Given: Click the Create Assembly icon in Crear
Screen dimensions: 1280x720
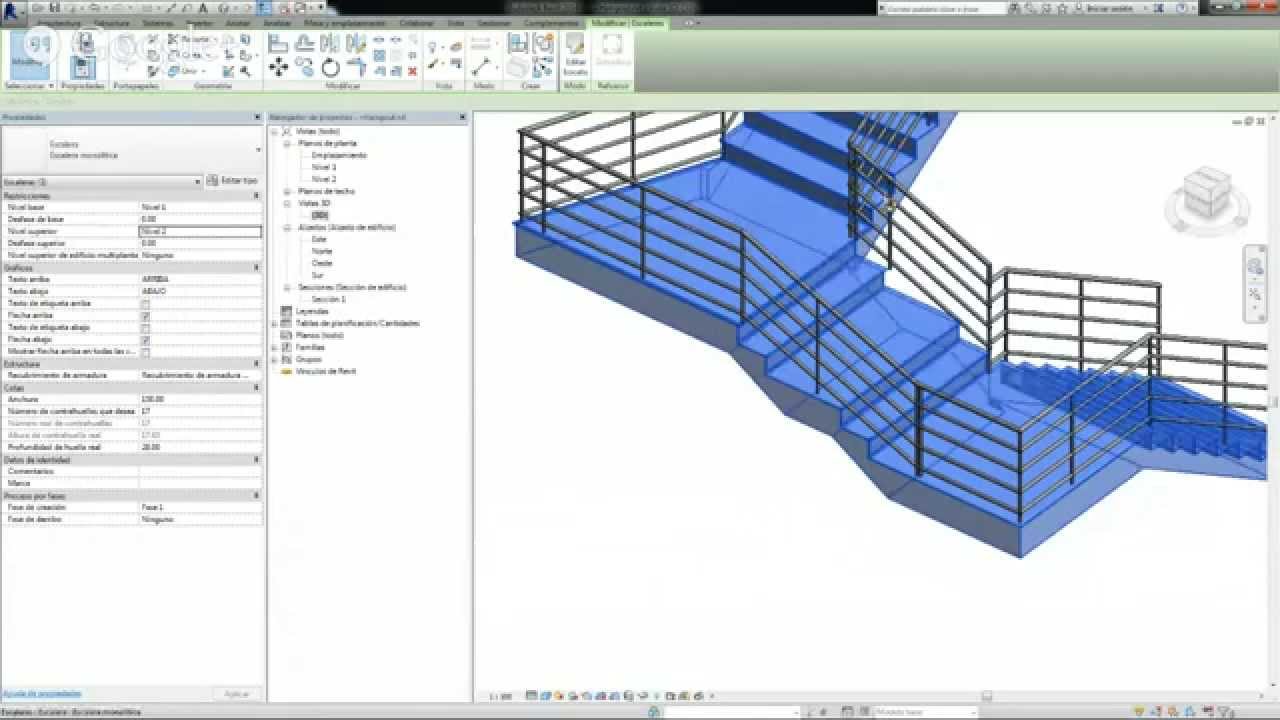Looking at the screenshot, I should 517,43.
